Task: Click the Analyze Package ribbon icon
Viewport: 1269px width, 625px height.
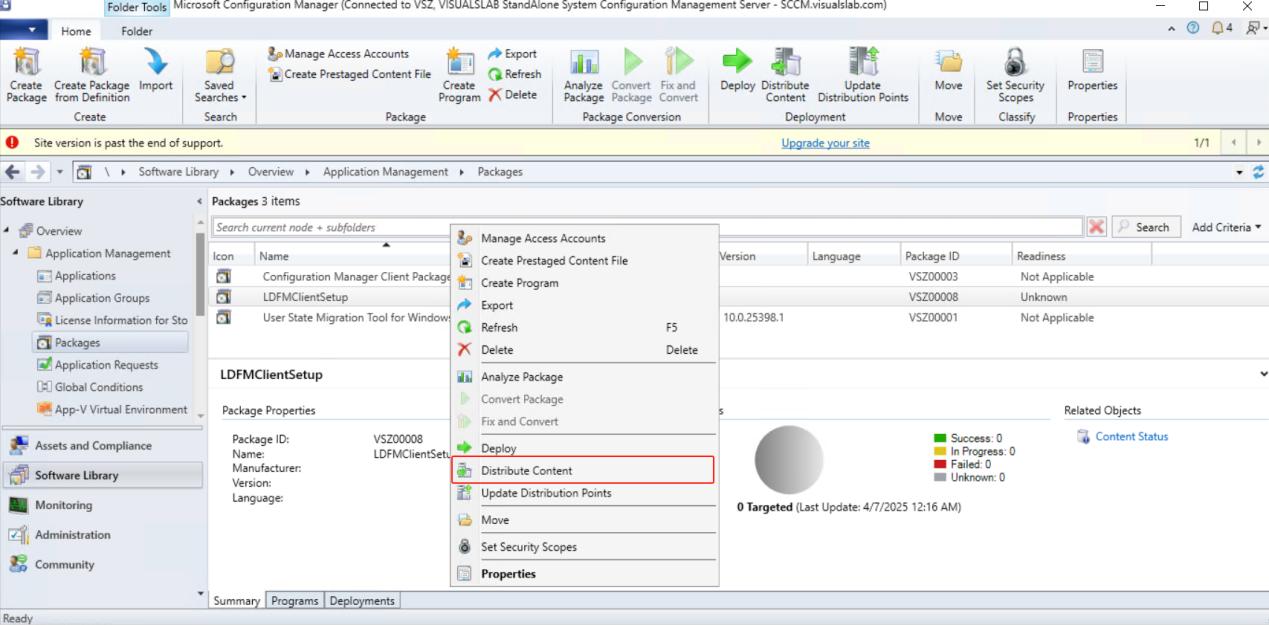Action: [583, 64]
